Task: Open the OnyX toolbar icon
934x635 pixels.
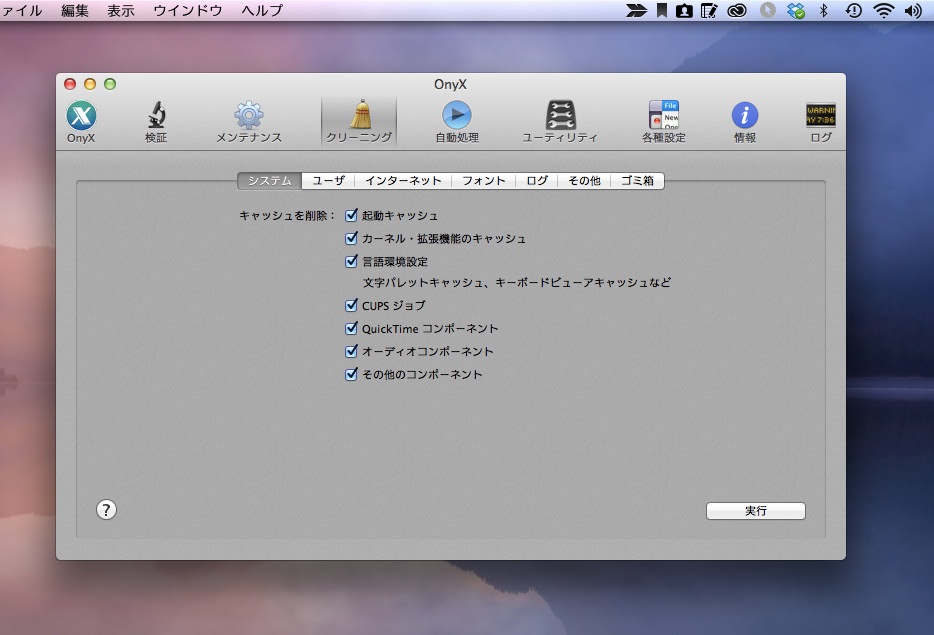Action: pyautogui.click(x=81, y=122)
